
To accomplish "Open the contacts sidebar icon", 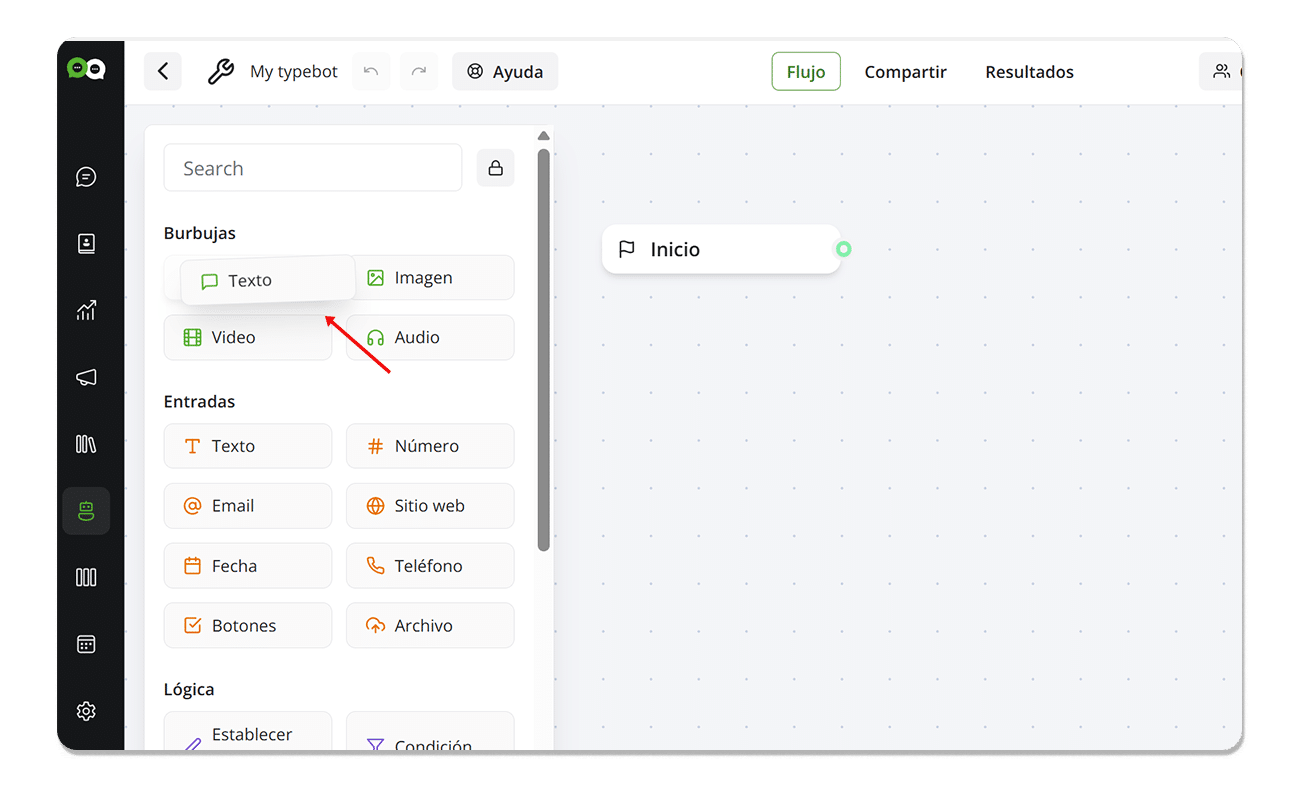I will pos(86,244).
